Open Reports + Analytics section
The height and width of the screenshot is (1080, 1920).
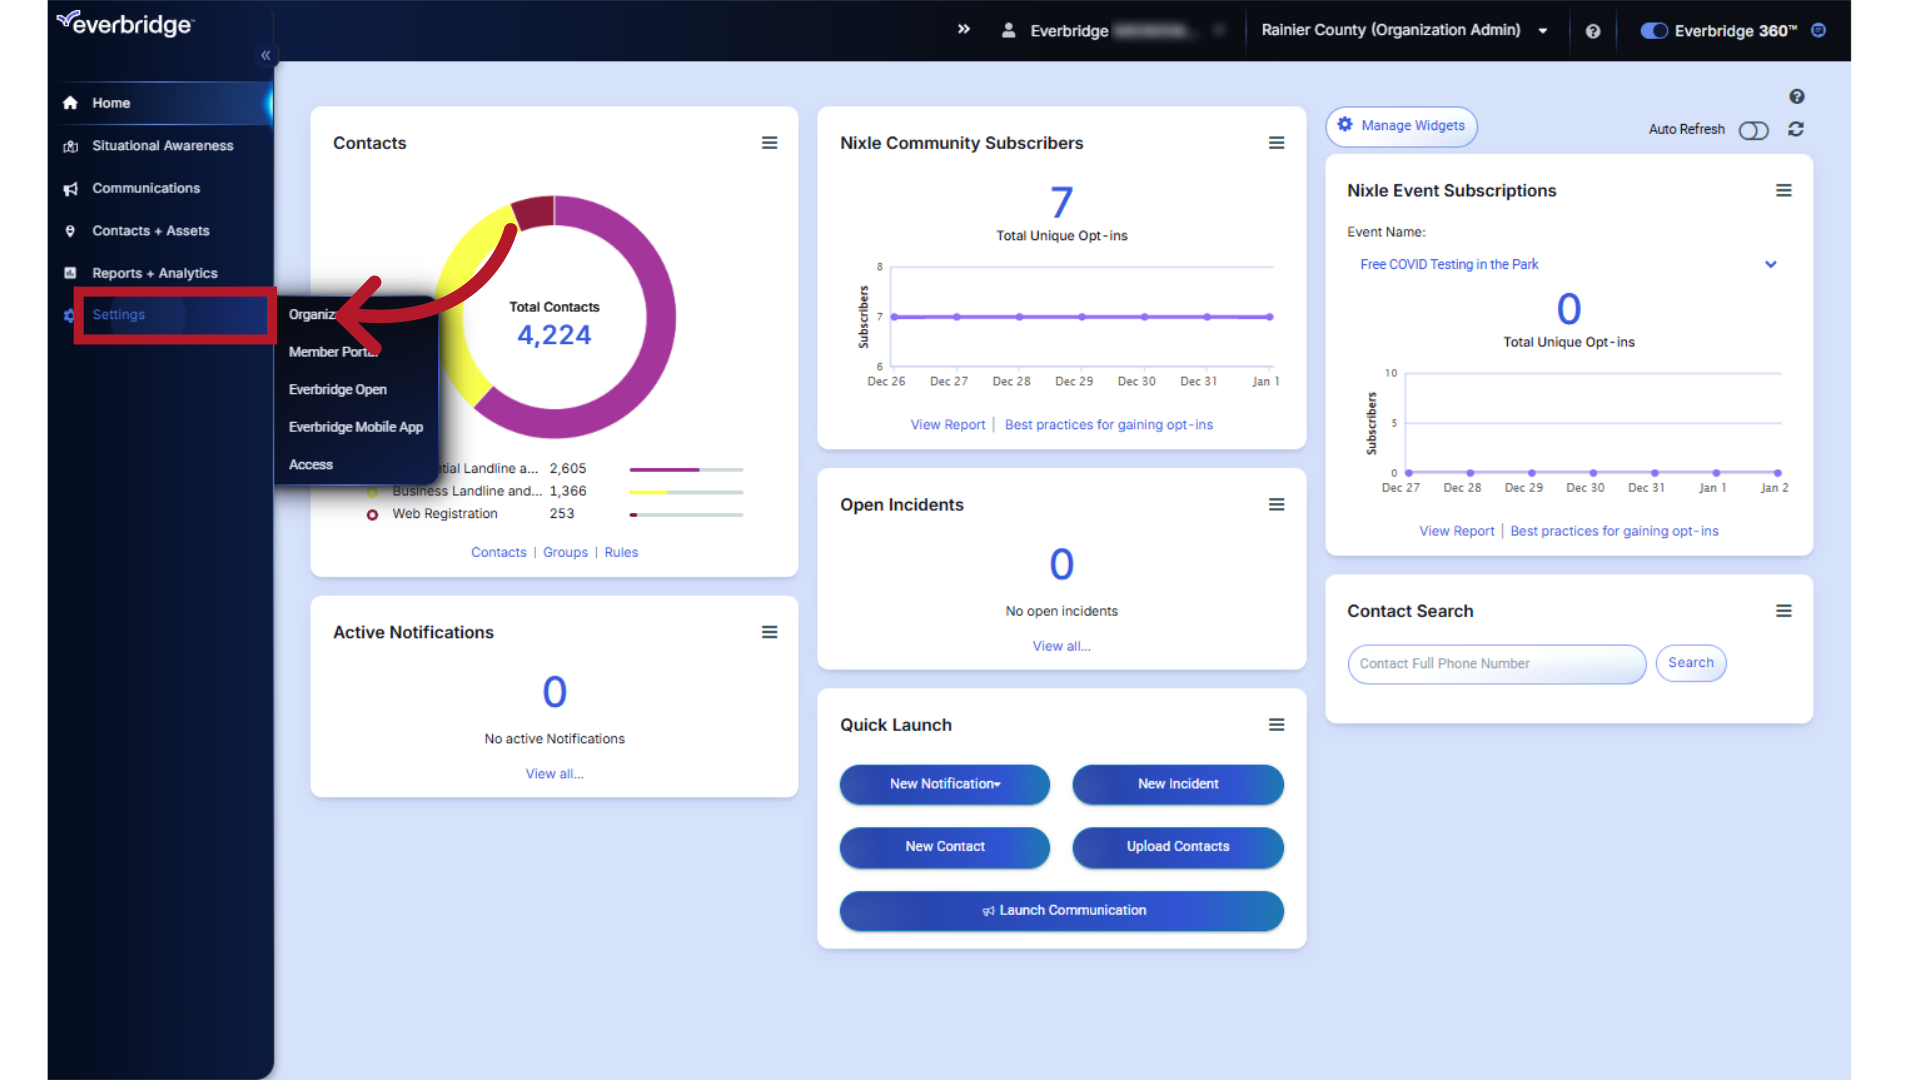click(155, 273)
